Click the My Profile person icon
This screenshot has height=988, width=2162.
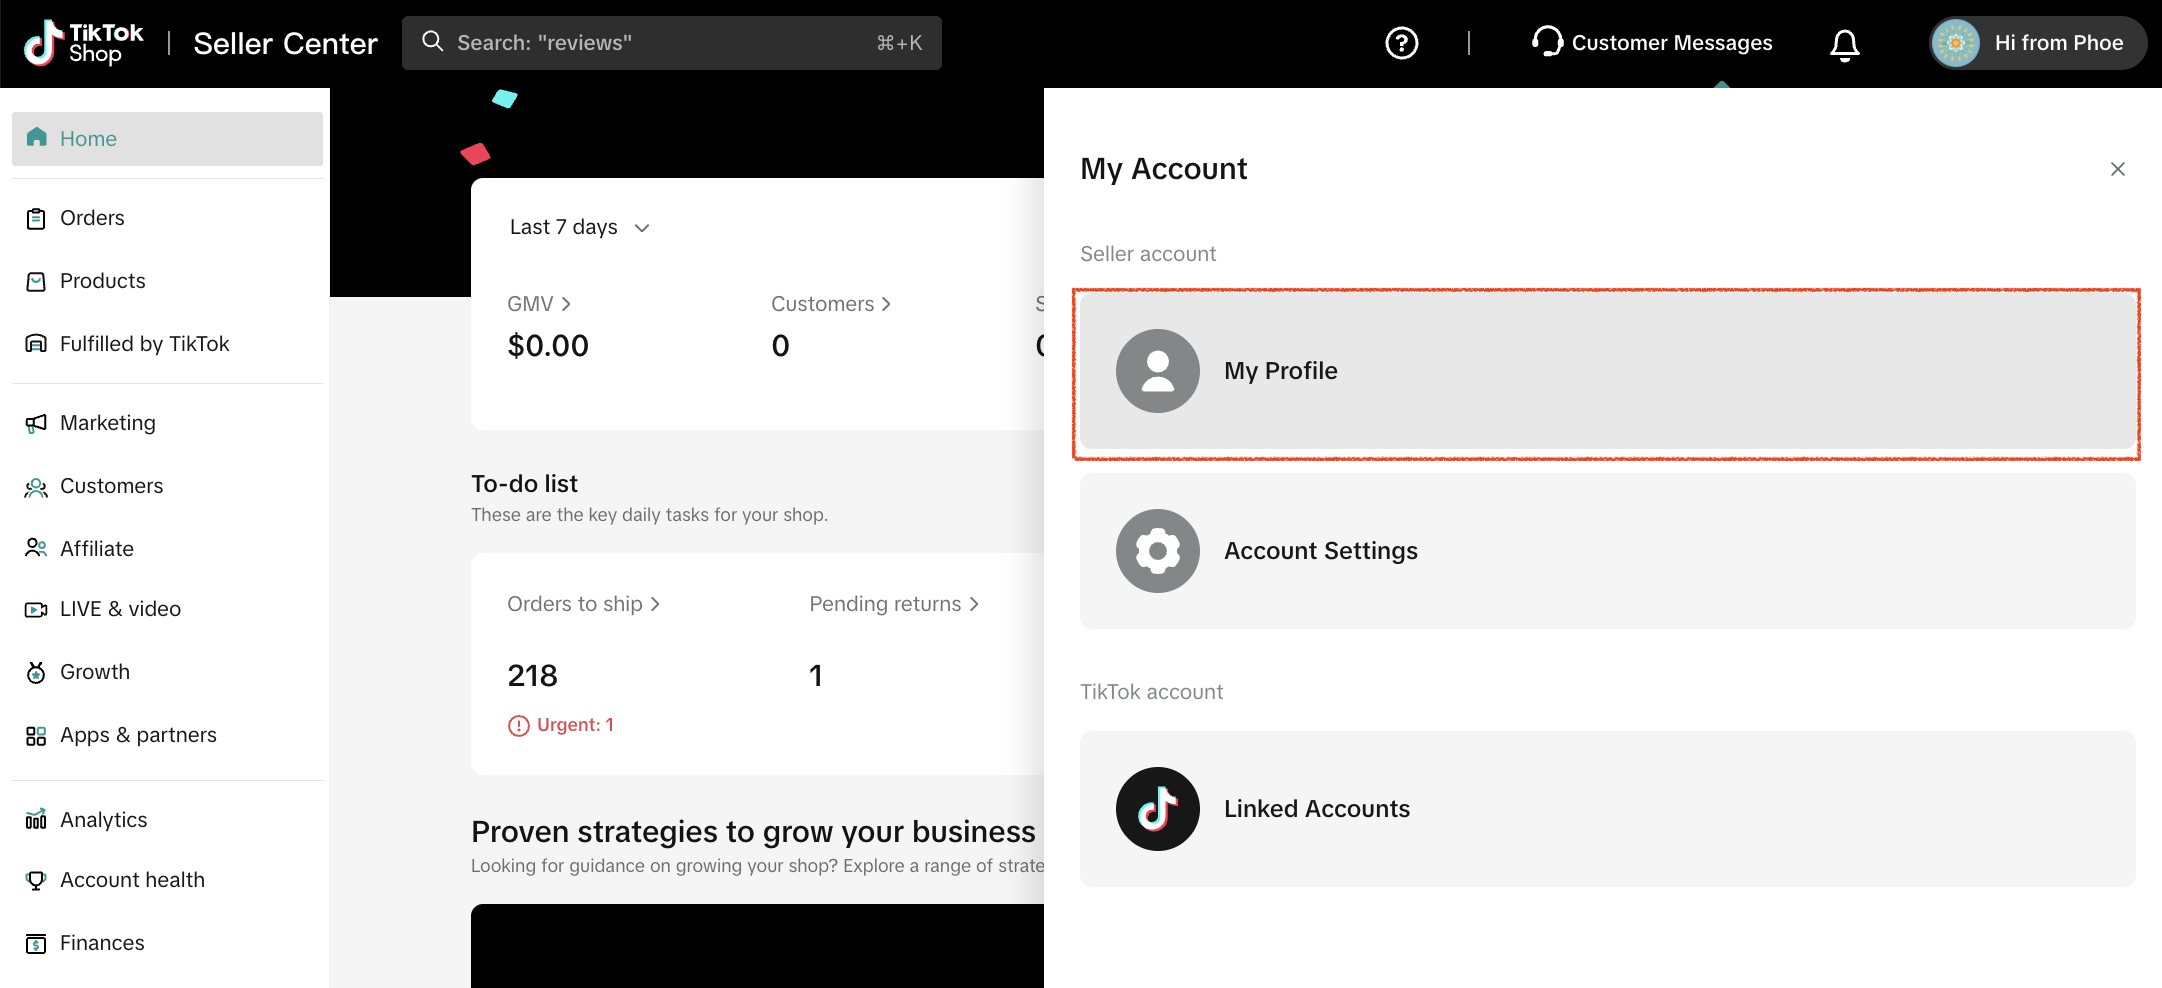(1157, 371)
